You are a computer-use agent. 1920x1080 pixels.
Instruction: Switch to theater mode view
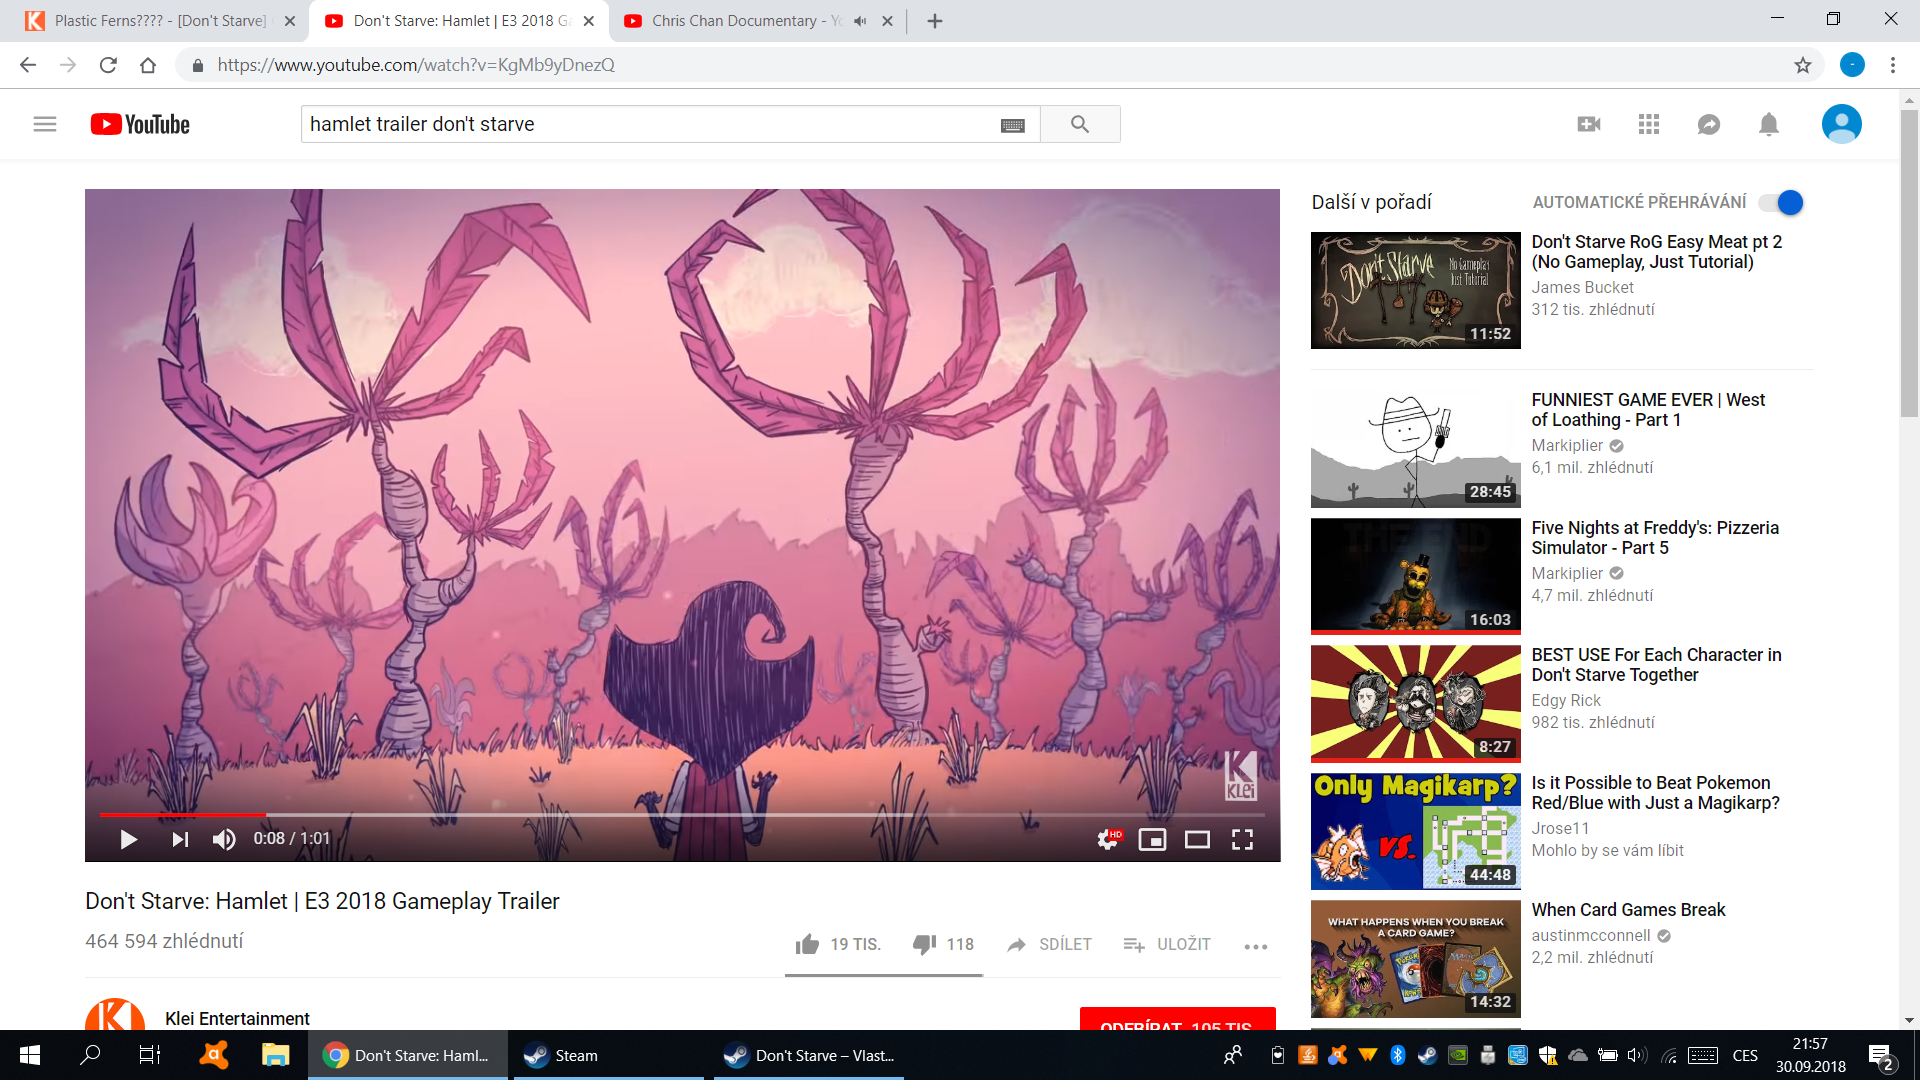click(1197, 840)
